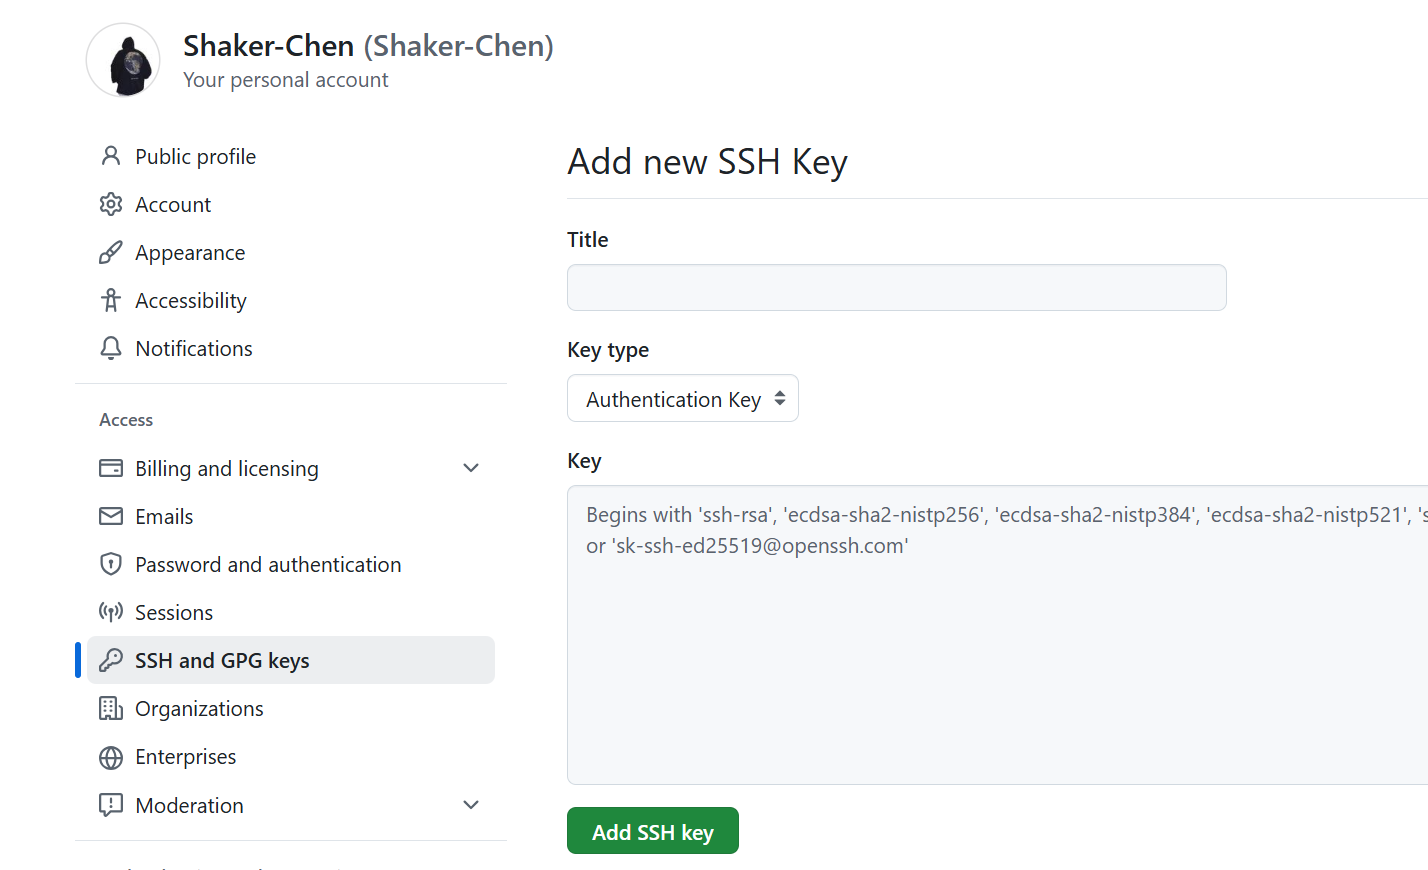Click the globe icon next to Enterprises
This screenshot has width=1428, height=870.
point(111,757)
